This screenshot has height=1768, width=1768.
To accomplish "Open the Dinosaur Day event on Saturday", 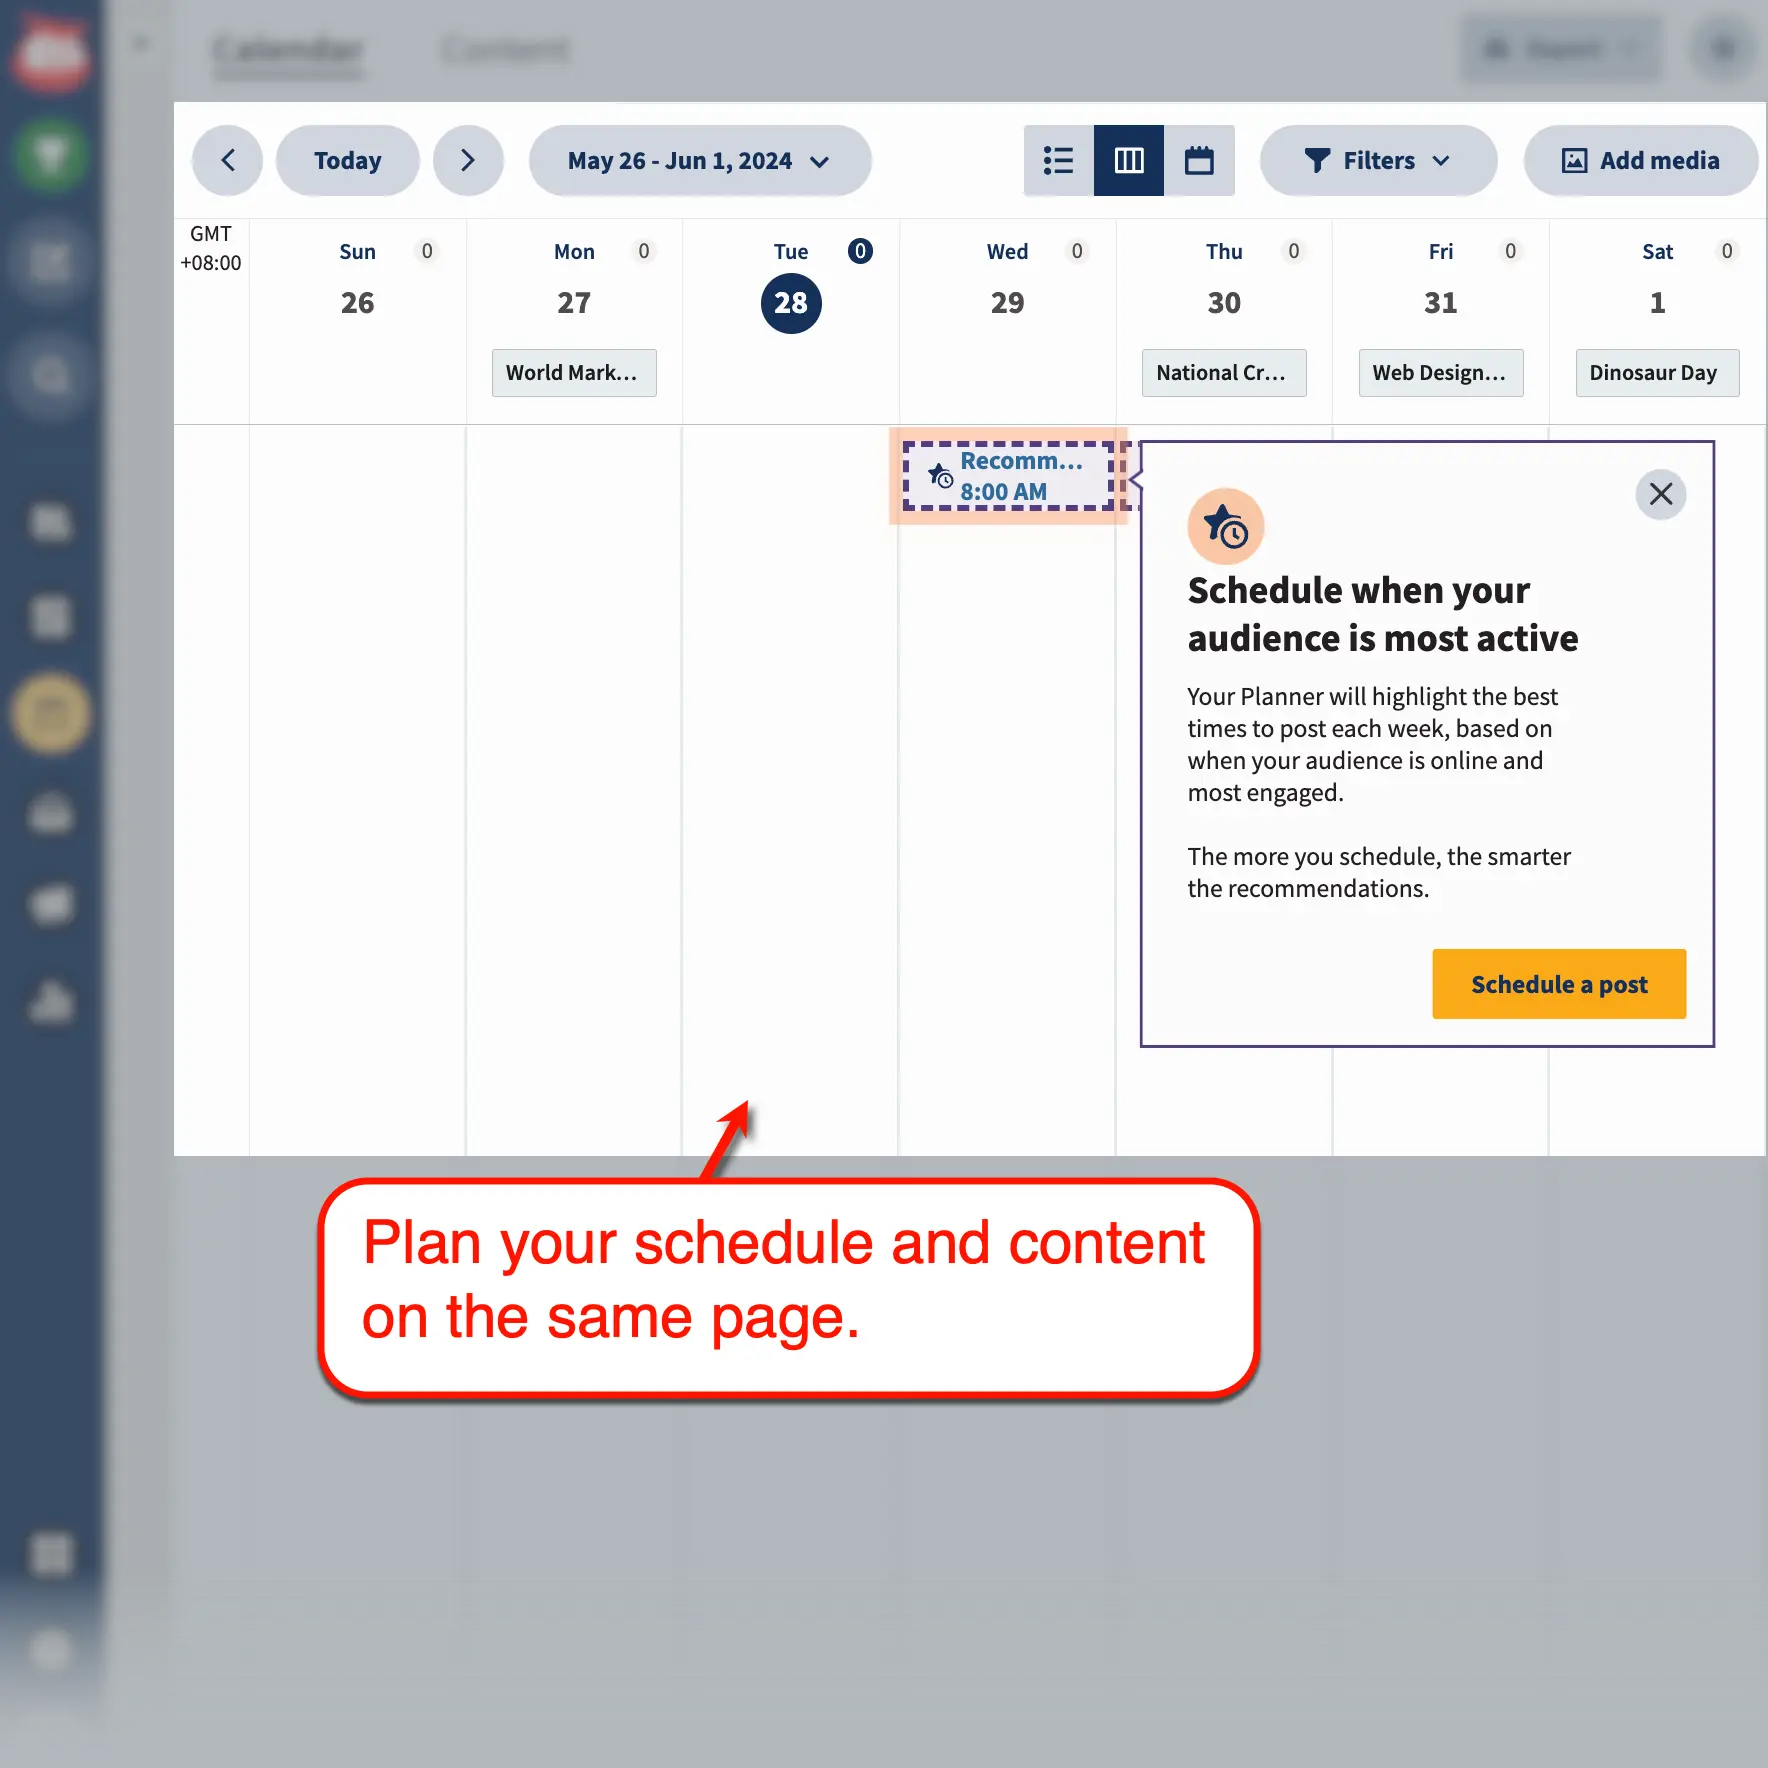I will (1656, 372).
